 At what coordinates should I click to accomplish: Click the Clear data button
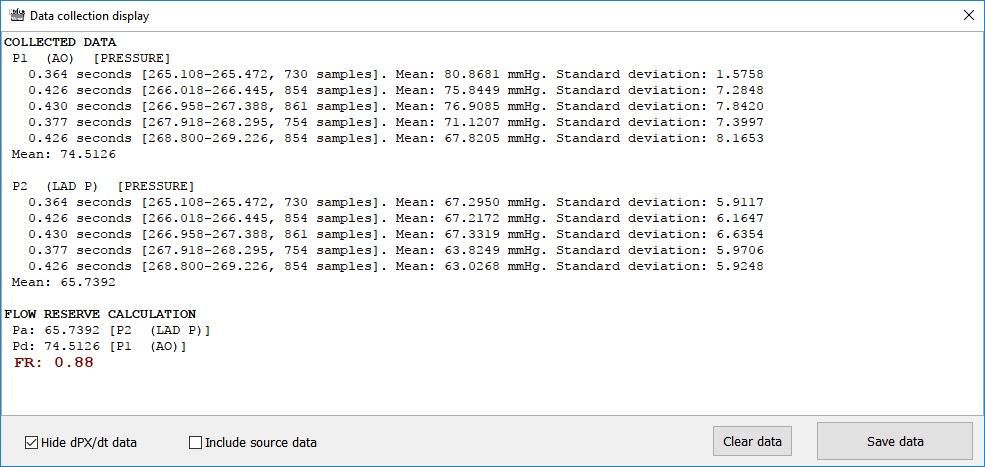(x=752, y=441)
